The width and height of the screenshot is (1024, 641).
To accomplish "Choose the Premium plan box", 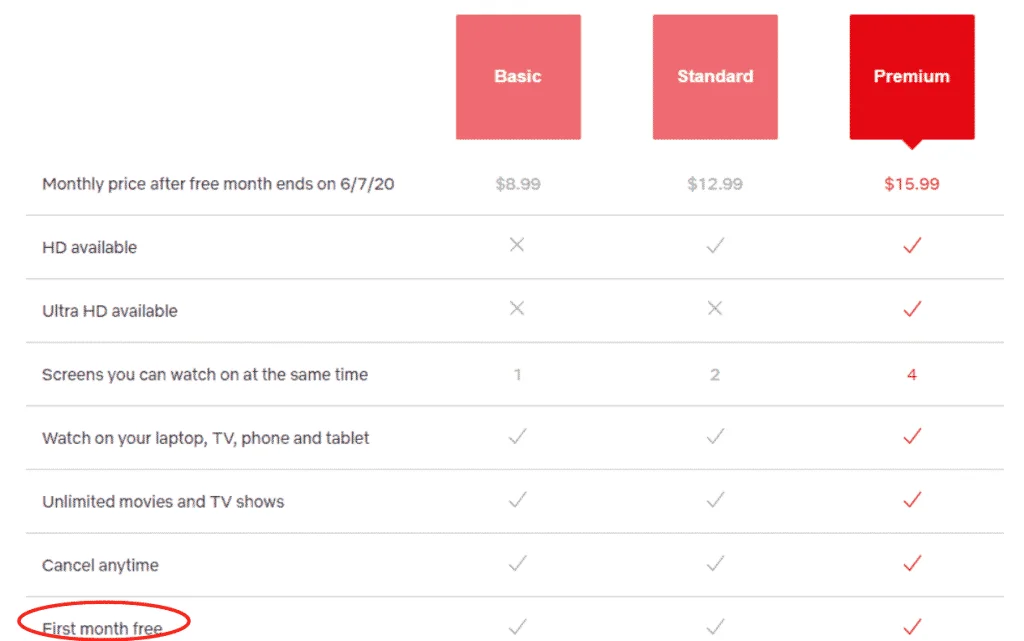I will 912,77.
